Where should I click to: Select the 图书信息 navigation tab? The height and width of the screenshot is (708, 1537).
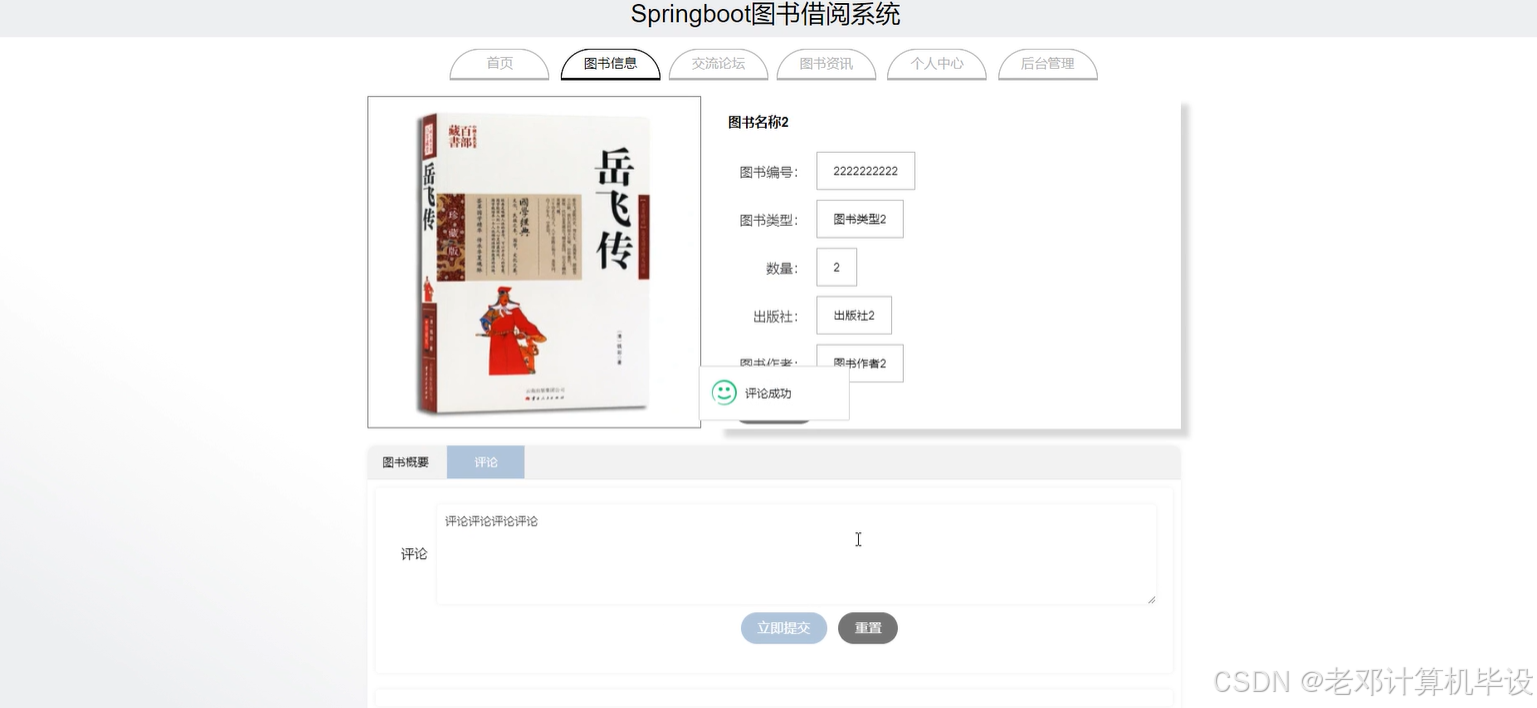point(610,64)
